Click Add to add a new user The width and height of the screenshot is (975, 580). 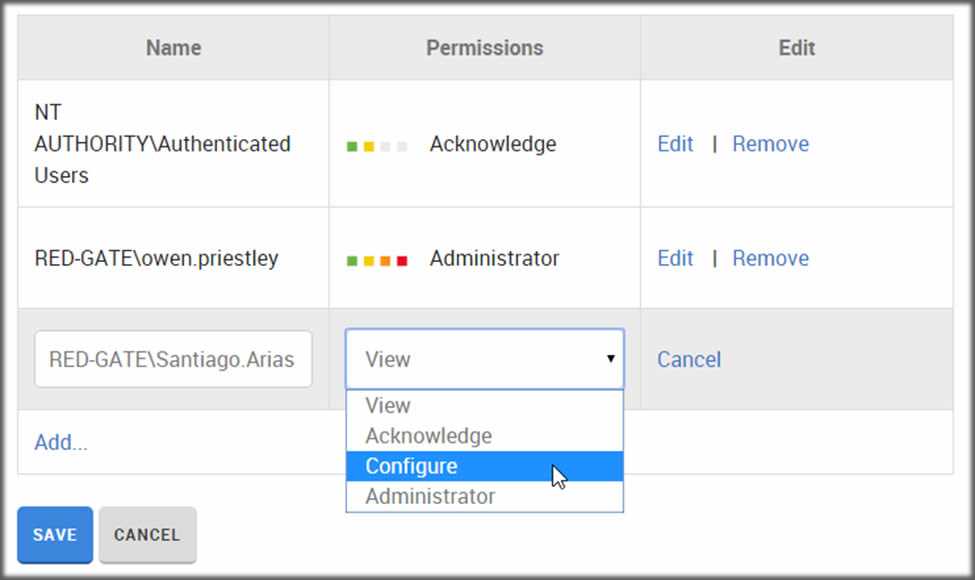(60, 442)
